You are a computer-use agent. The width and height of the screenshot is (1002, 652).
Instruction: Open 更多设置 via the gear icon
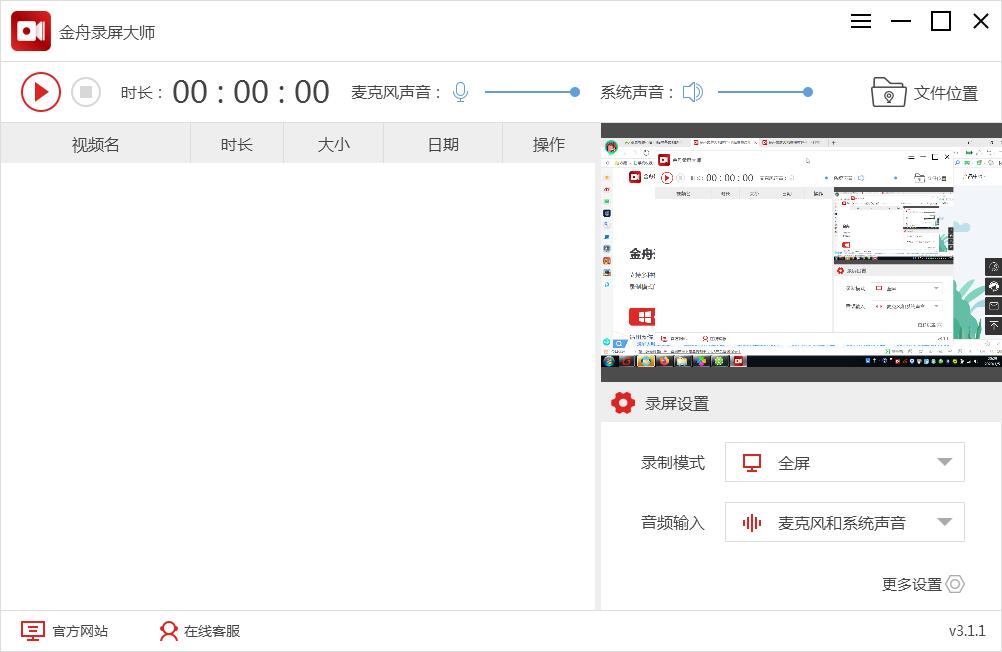(956, 584)
